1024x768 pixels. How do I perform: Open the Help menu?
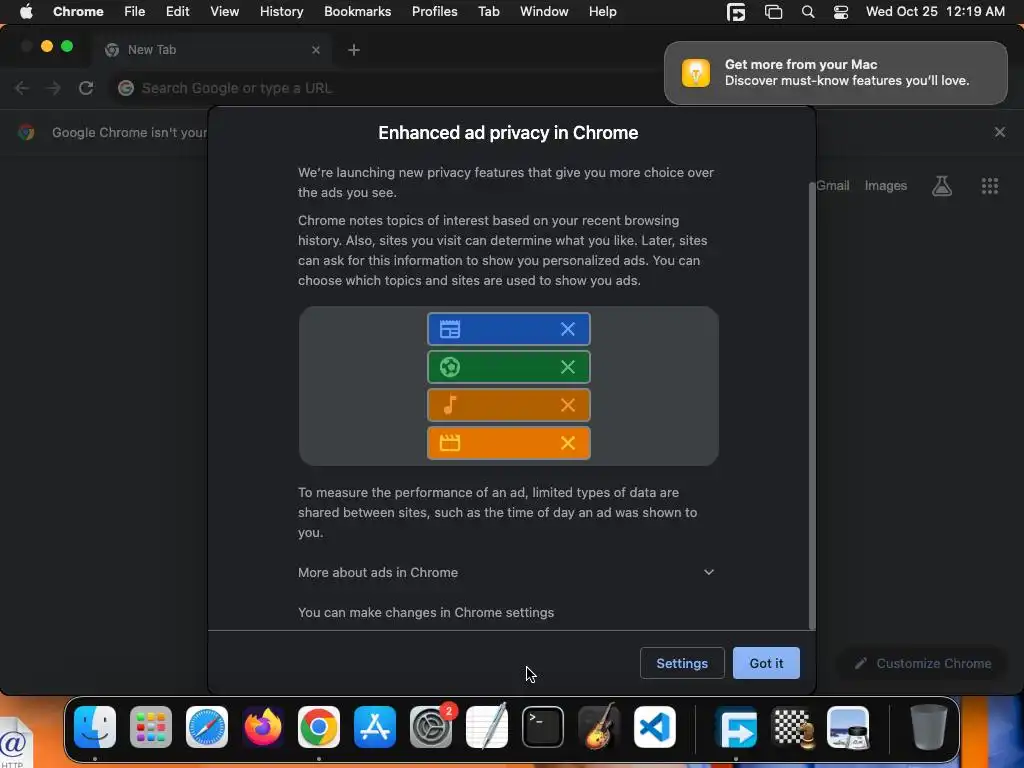click(602, 12)
